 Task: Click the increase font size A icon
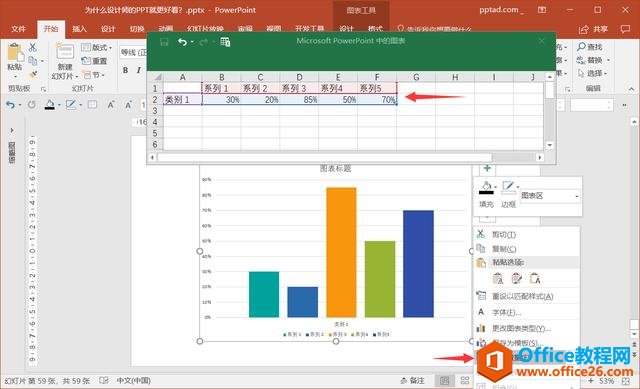(x=111, y=105)
